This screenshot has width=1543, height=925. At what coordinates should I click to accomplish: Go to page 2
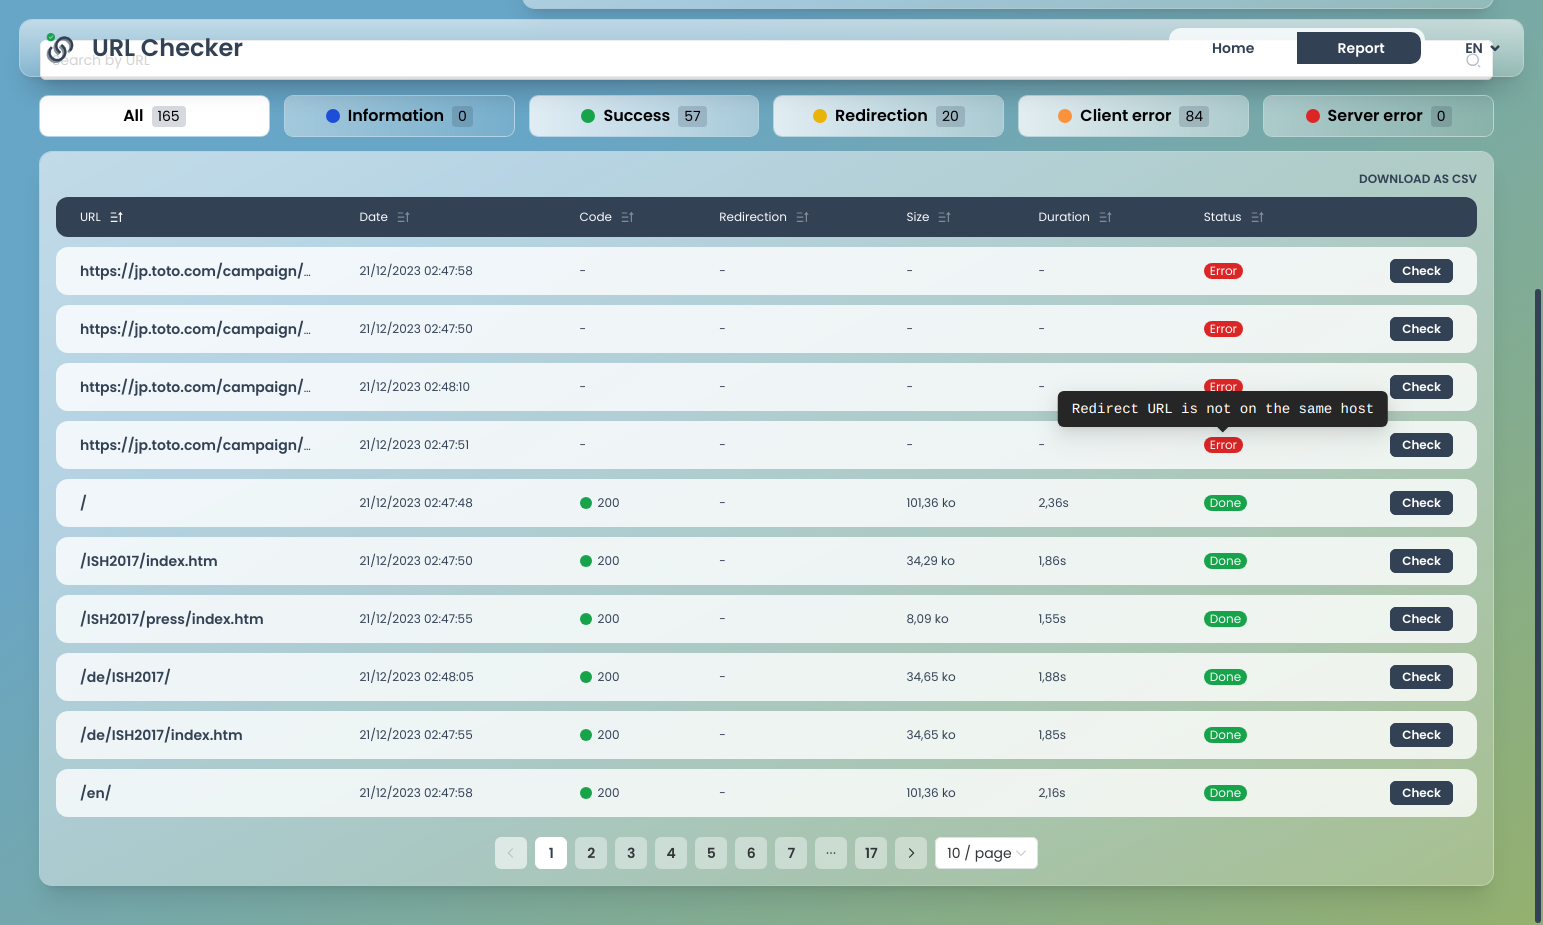591,853
